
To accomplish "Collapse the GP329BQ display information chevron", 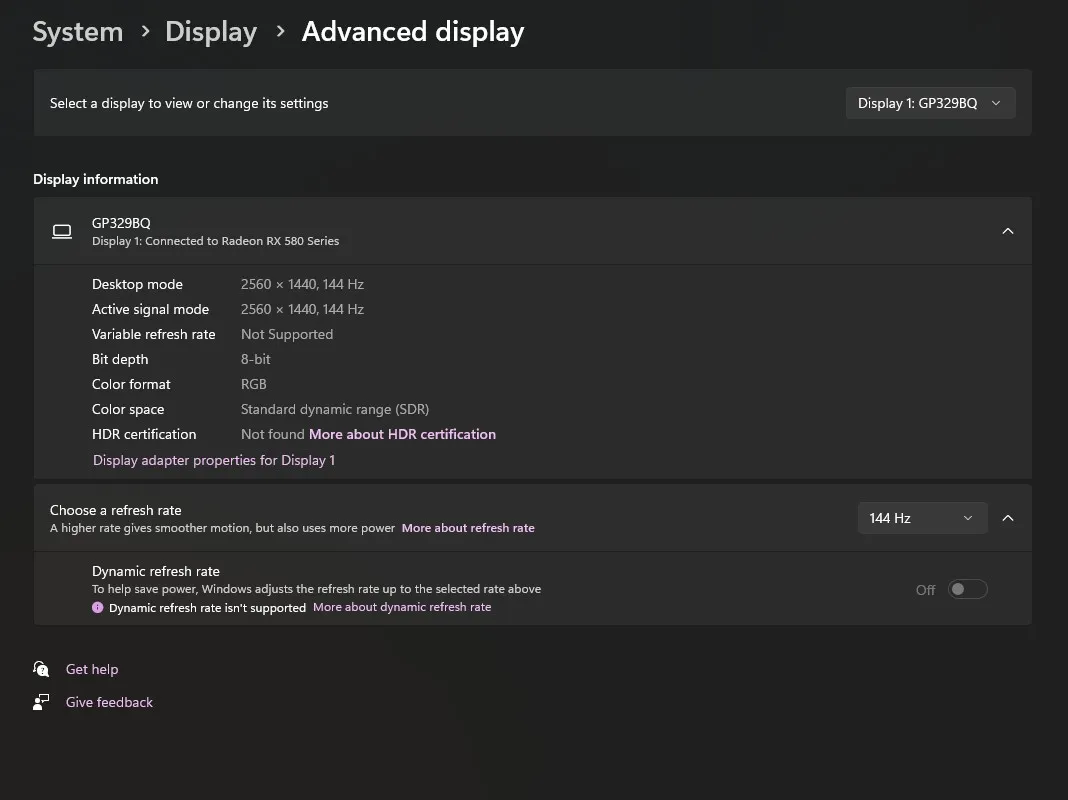I will [1007, 231].
